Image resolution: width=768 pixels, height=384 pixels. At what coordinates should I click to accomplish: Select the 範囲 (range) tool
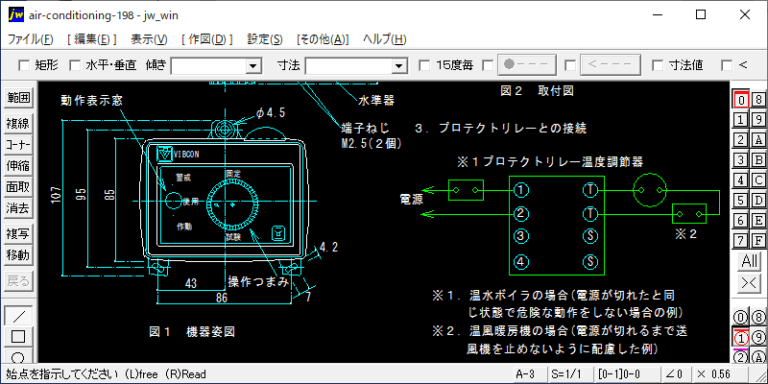[19, 98]
